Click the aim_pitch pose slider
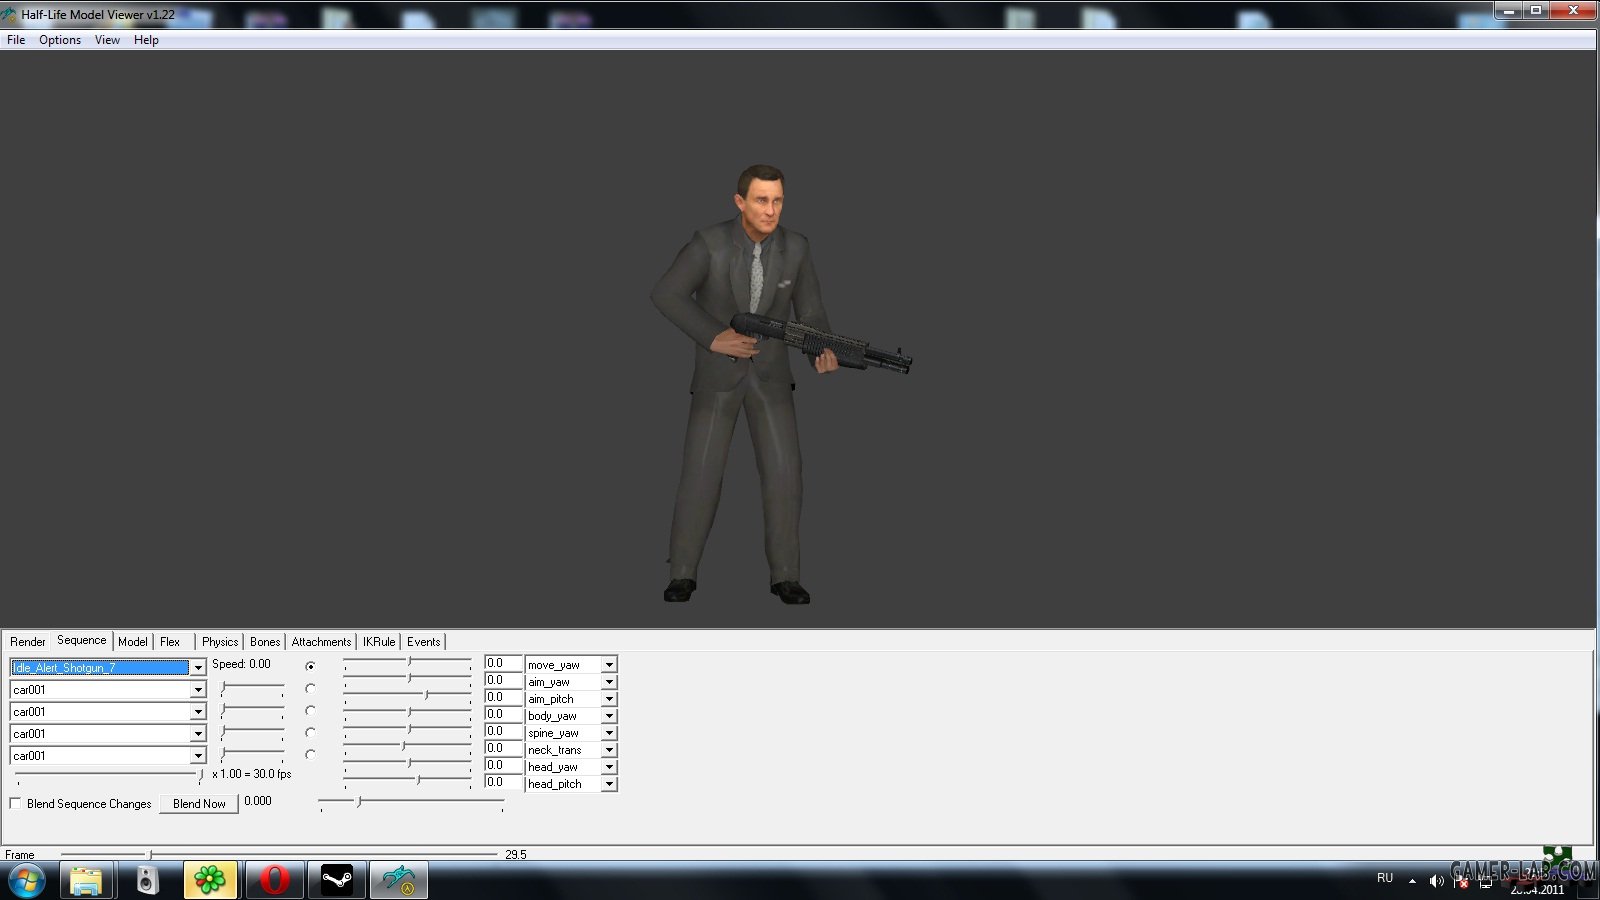 [x=407, y=696]
